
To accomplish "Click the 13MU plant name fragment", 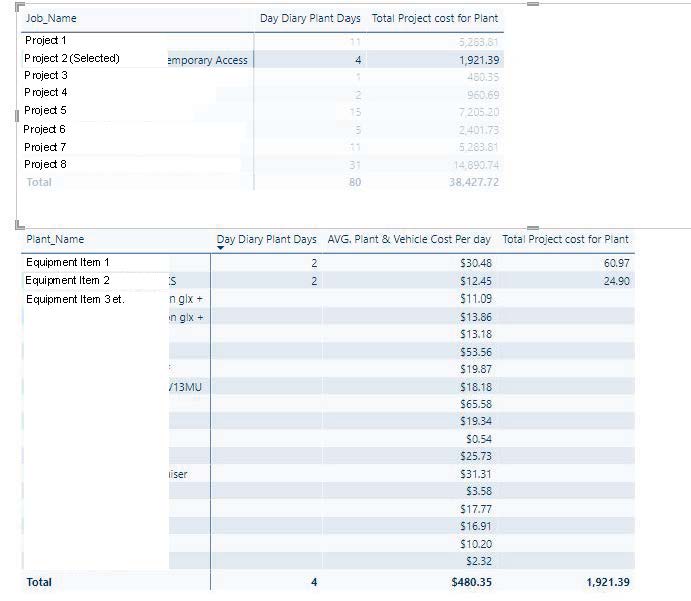I will [x=185, y=387].
